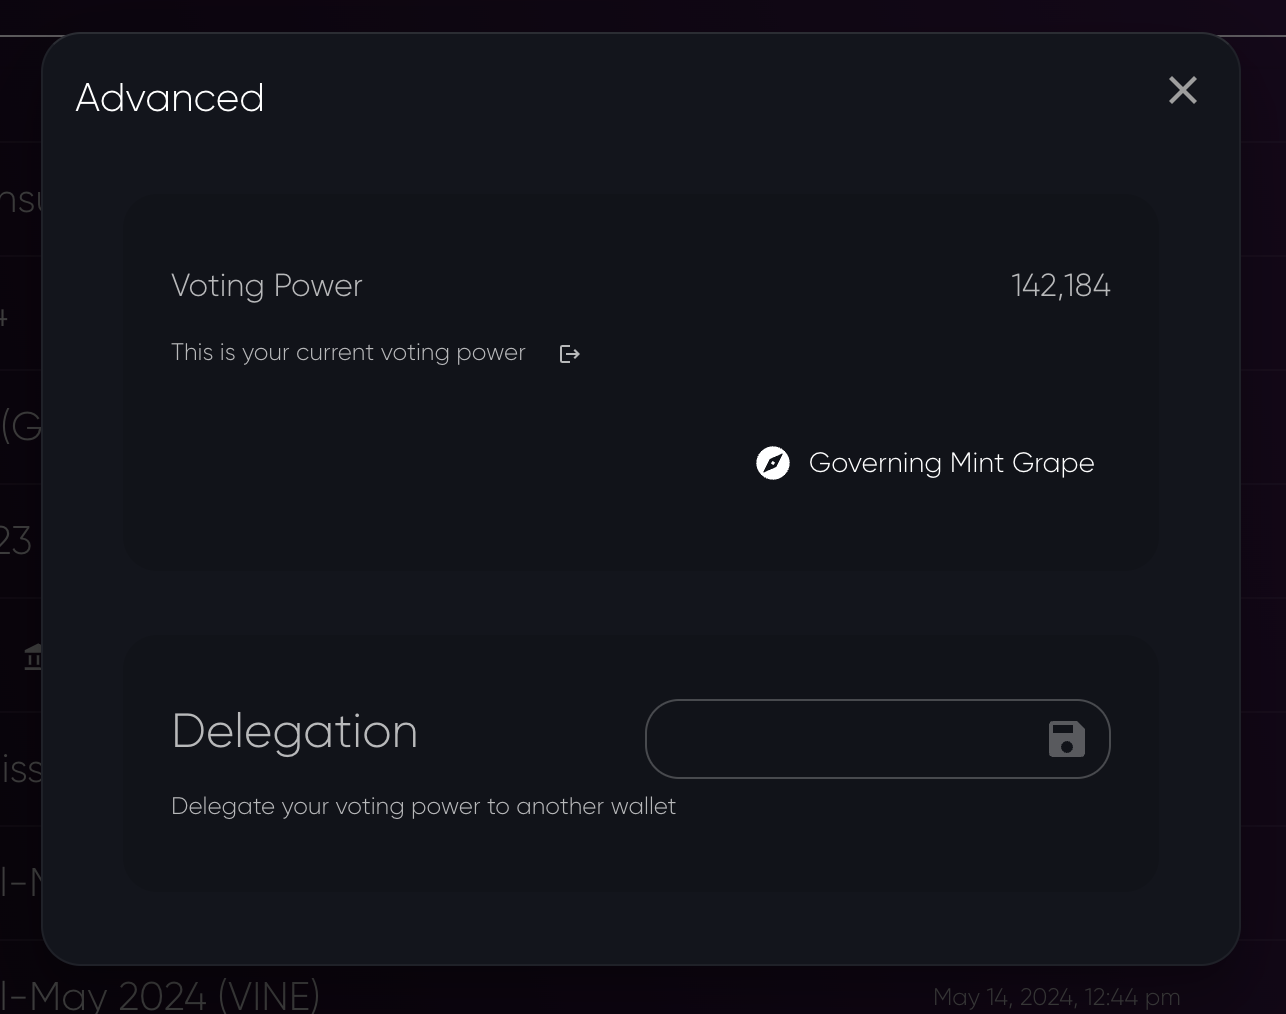Click the Voting Power heading
Screen dimensions: 1286x1014
[x=267, y=286]
